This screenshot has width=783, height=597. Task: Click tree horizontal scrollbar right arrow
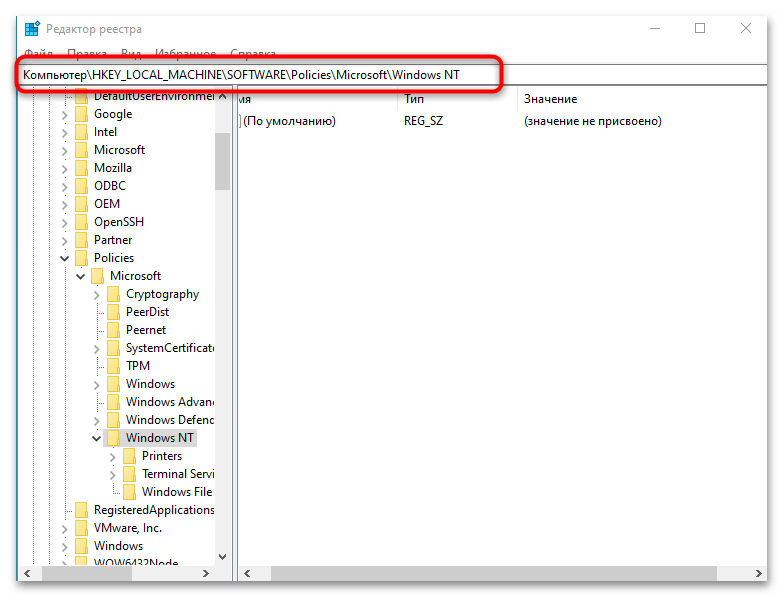click(x=206, y=574)
